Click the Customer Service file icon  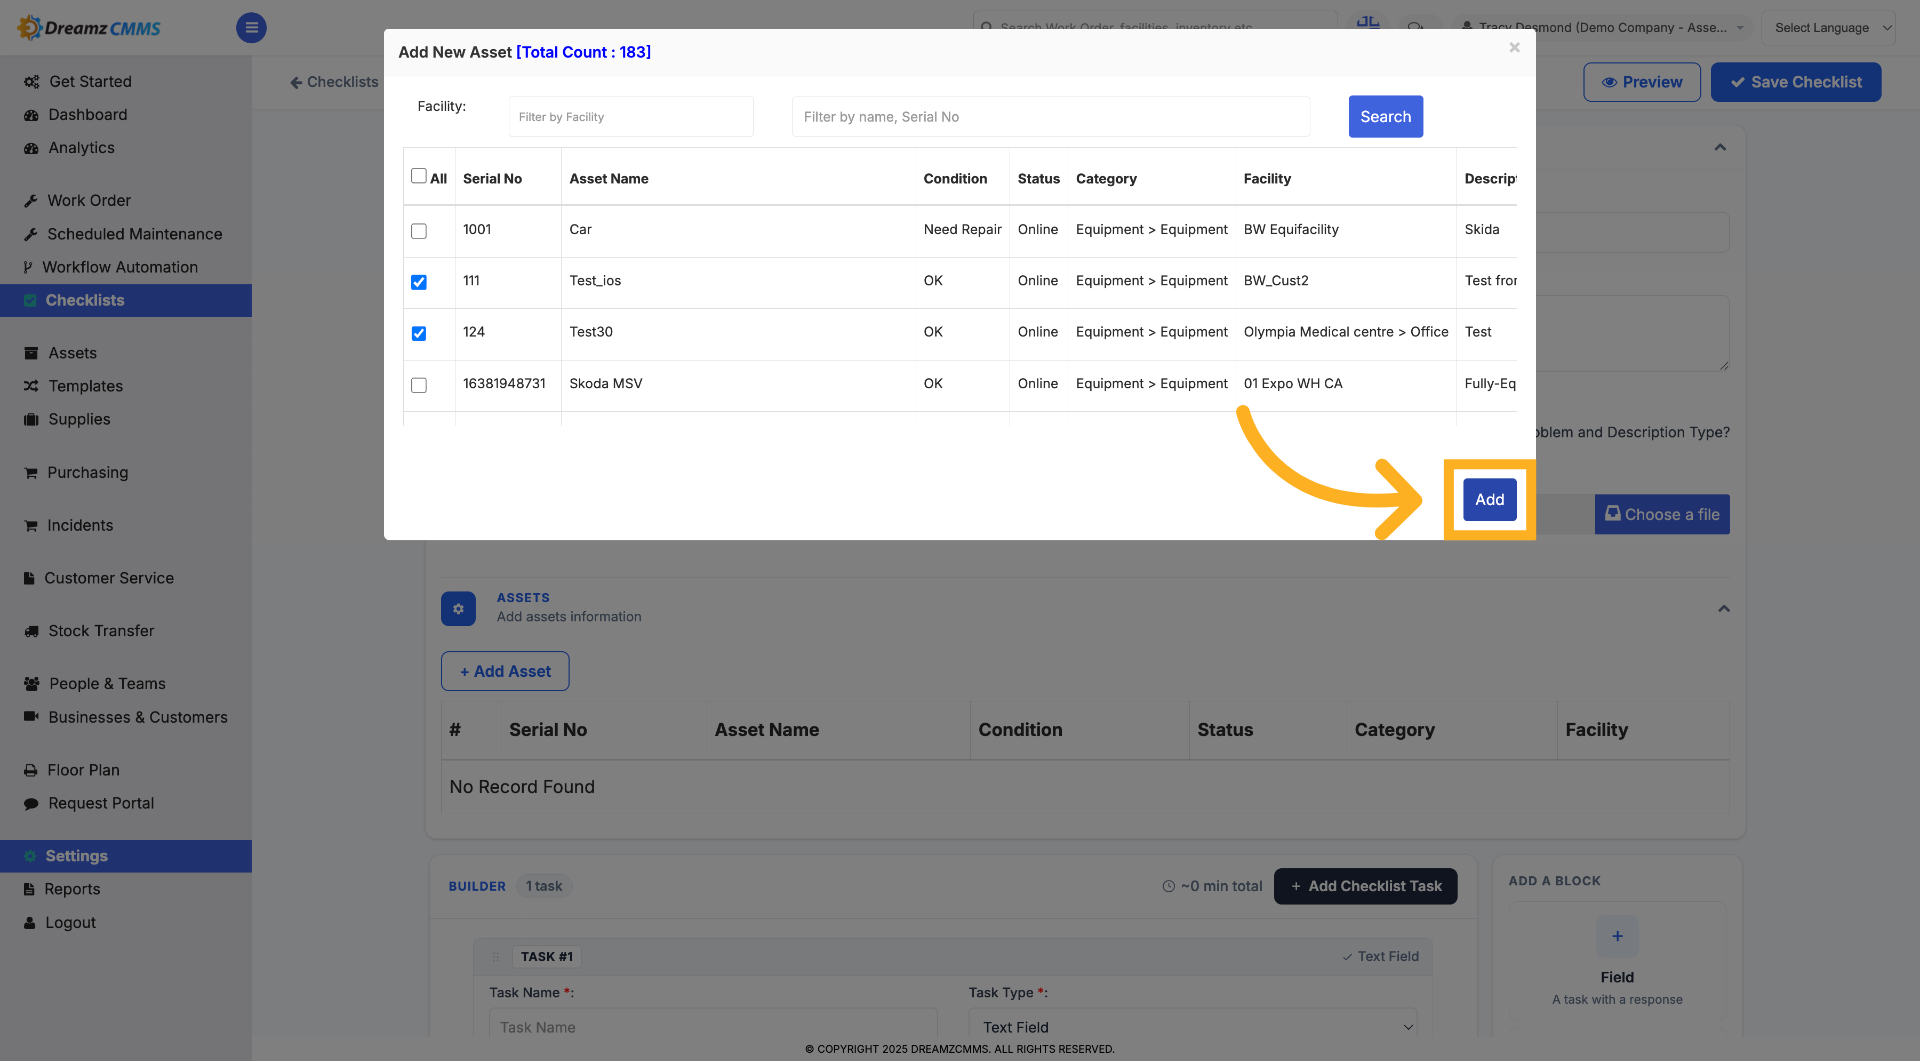pos(29,578)
